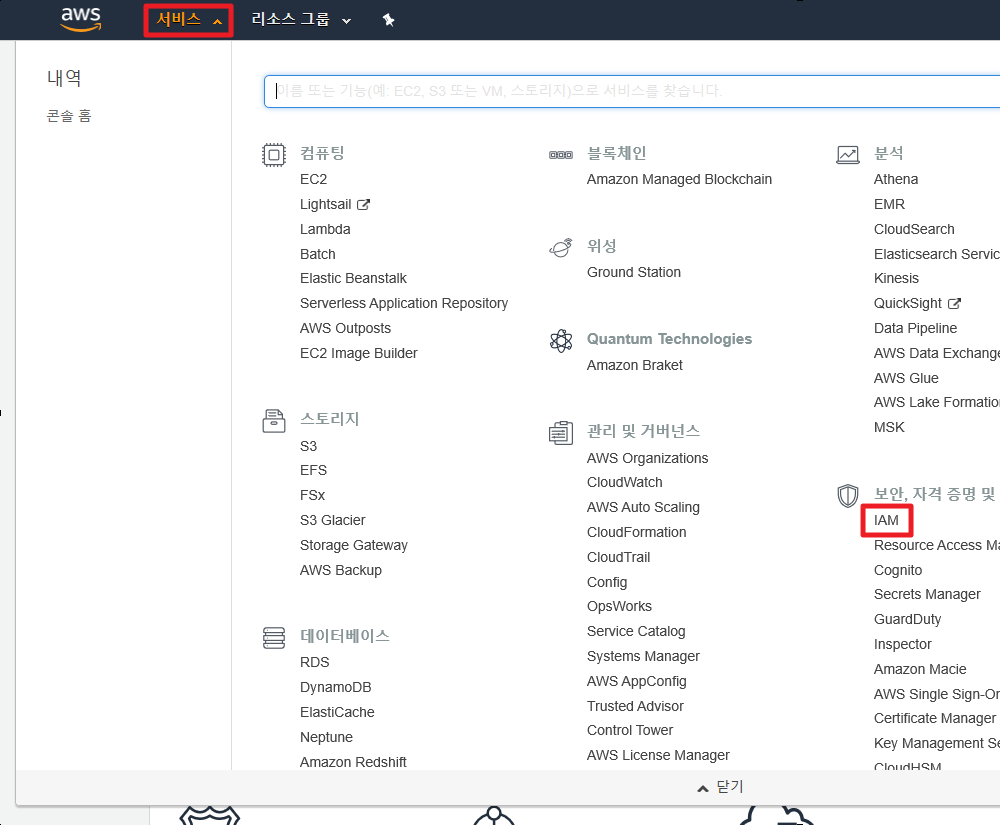Open the EFS service
The height and width of the screenshot is (825, 1000).
tap(313, 470)
